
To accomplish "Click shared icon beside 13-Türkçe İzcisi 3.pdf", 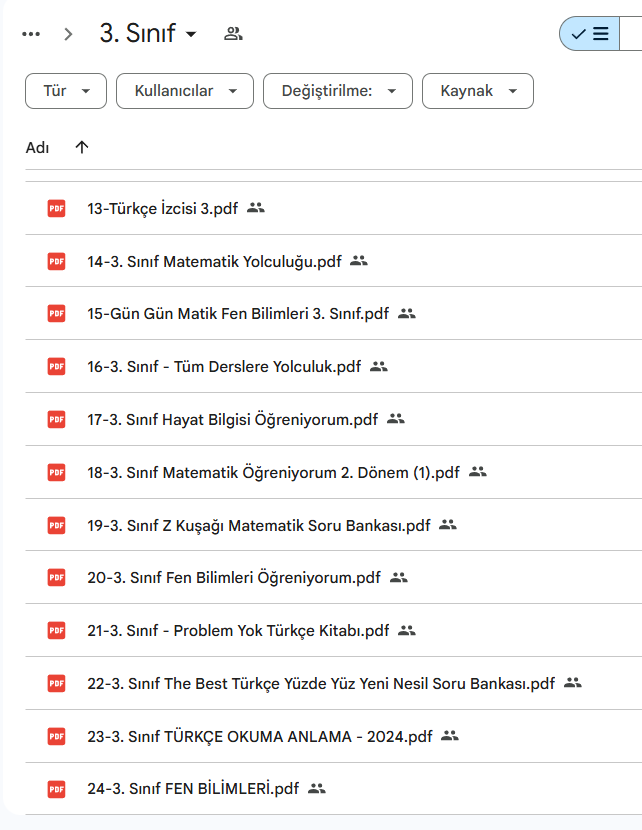I will (256, 208).
